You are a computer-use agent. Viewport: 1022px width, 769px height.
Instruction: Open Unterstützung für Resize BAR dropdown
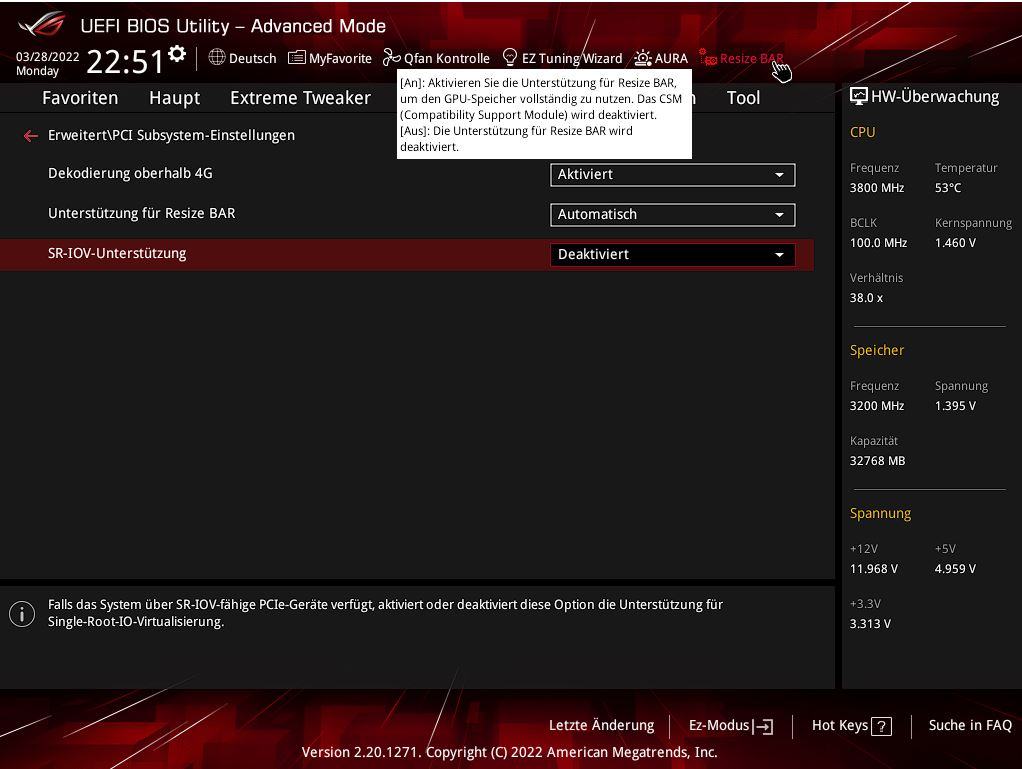[x=673, y=214]
